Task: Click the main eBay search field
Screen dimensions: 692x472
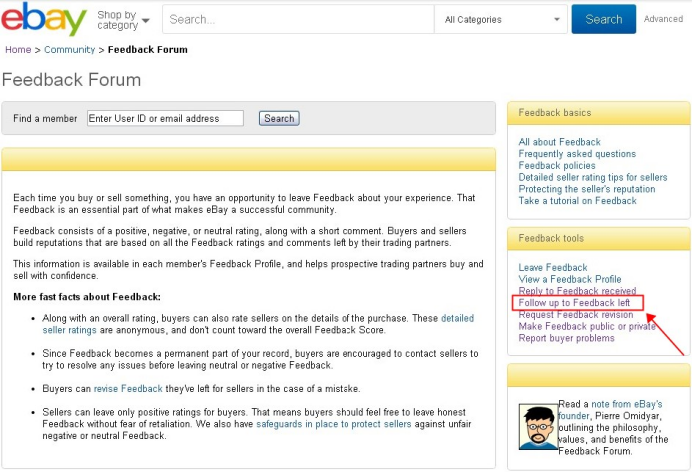Action: tap(298, 19)
